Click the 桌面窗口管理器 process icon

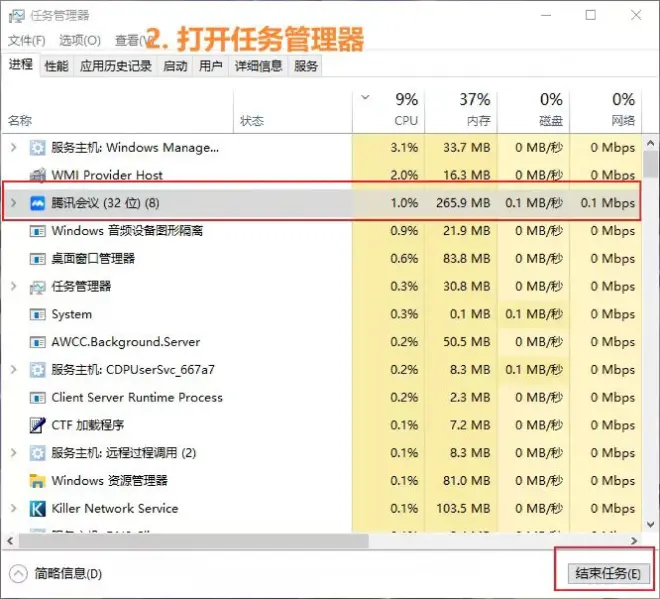[x=37, y=259]
